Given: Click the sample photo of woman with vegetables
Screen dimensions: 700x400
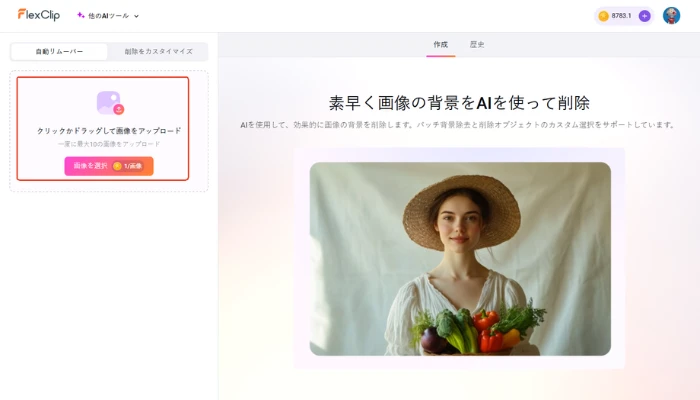Looking at the screenshot, I should (460, 259).
